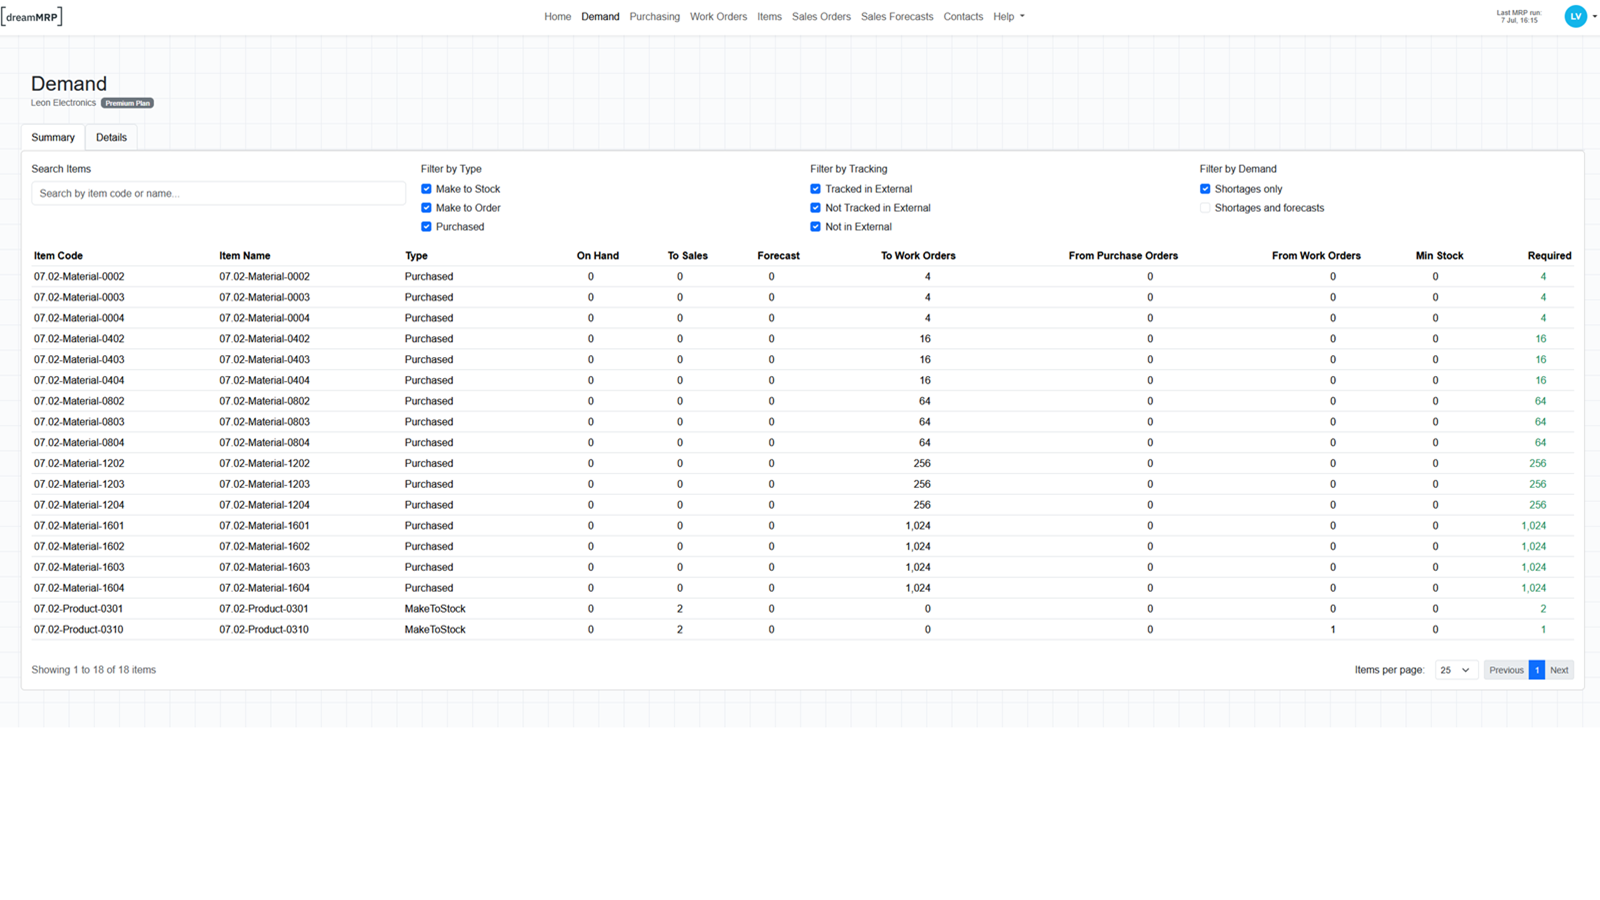Click the Leon Electronics company name
The width and height of the screenshot is (1600, 900).
63,103
